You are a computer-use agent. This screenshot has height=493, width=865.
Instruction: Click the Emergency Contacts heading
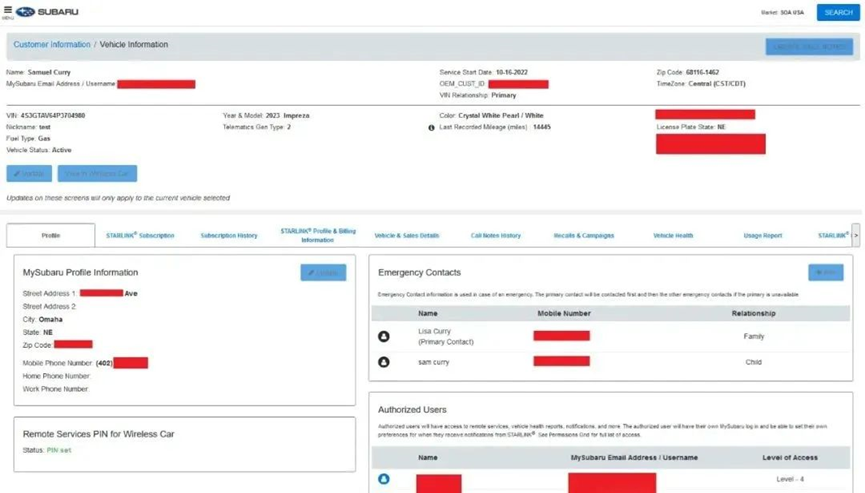click(x=419, y=272)
